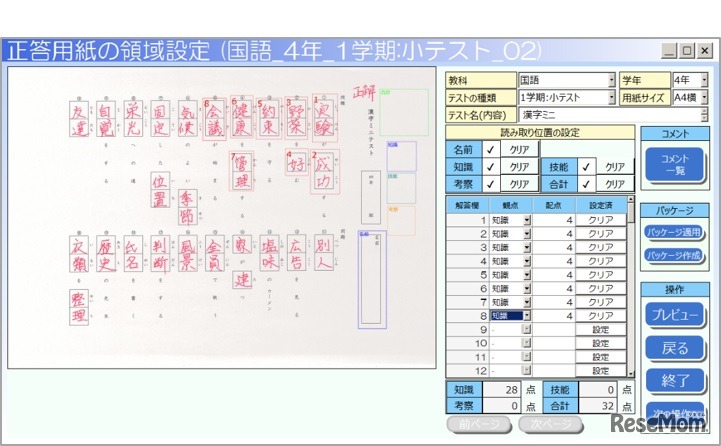Click クリア next to the 合計 checkbox
The image size is (721, 446).
pyautogui.click(x=615, y=184)
